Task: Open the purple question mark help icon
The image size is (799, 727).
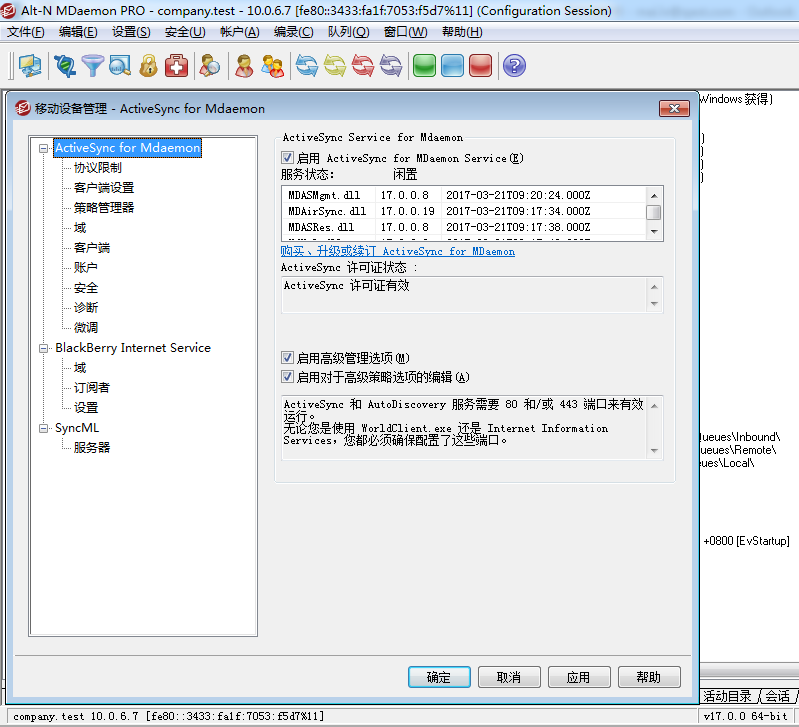Action: coord(514,66)
